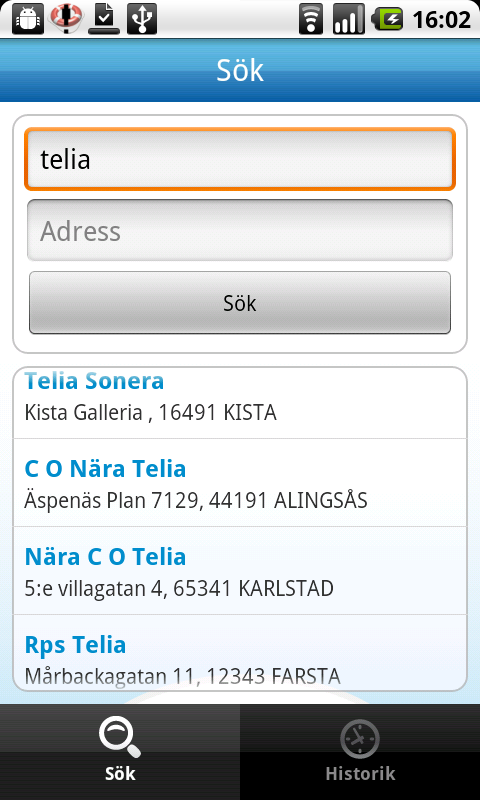
Task: Open the Nära C O Telia result
Action: point(240,570)
